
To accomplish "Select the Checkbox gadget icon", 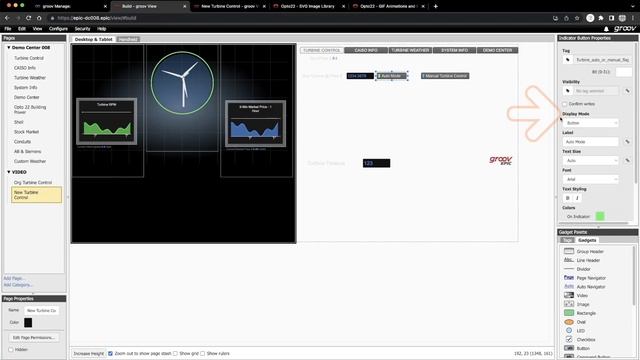I will point(569,339).
